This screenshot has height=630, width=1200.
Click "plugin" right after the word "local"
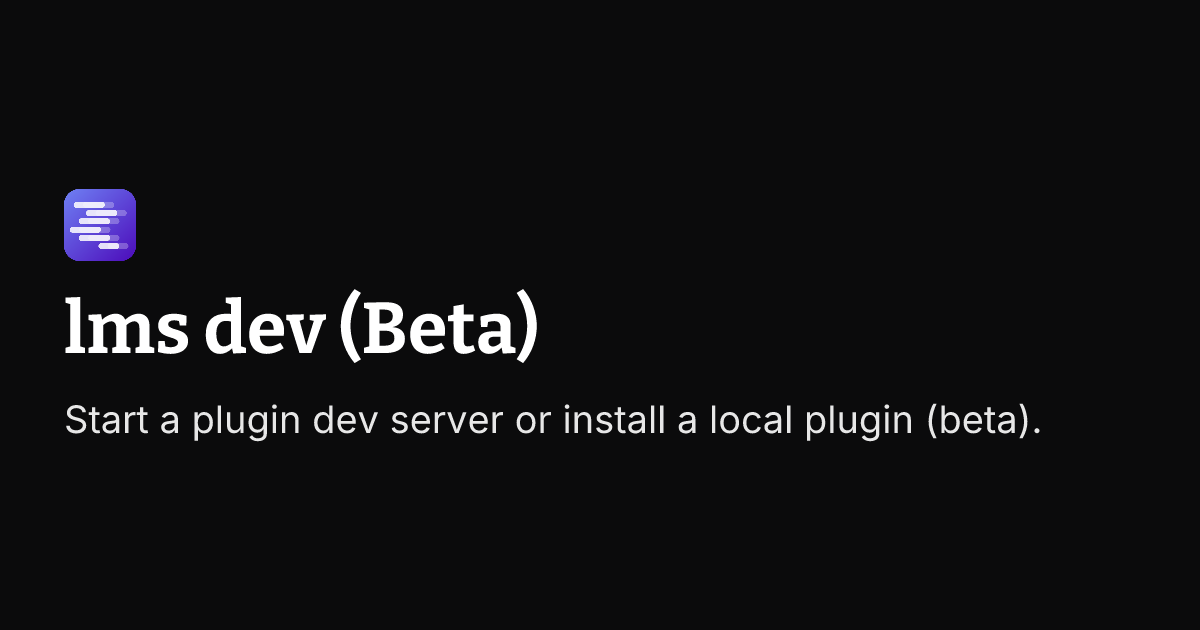click(856, 424)
